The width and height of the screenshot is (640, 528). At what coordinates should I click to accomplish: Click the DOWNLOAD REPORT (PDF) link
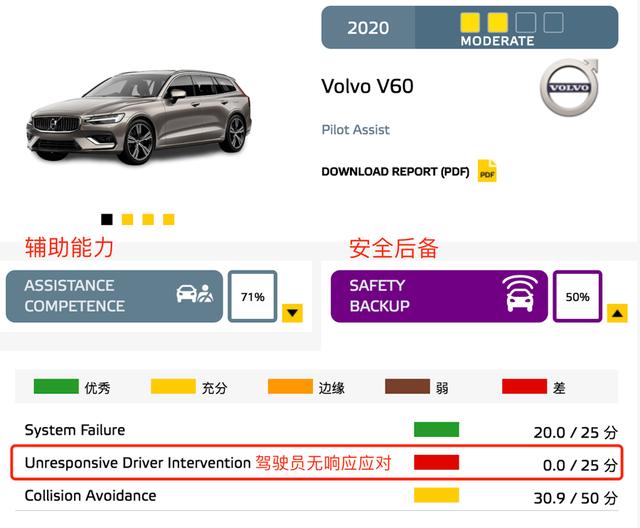tap(395, 172)
